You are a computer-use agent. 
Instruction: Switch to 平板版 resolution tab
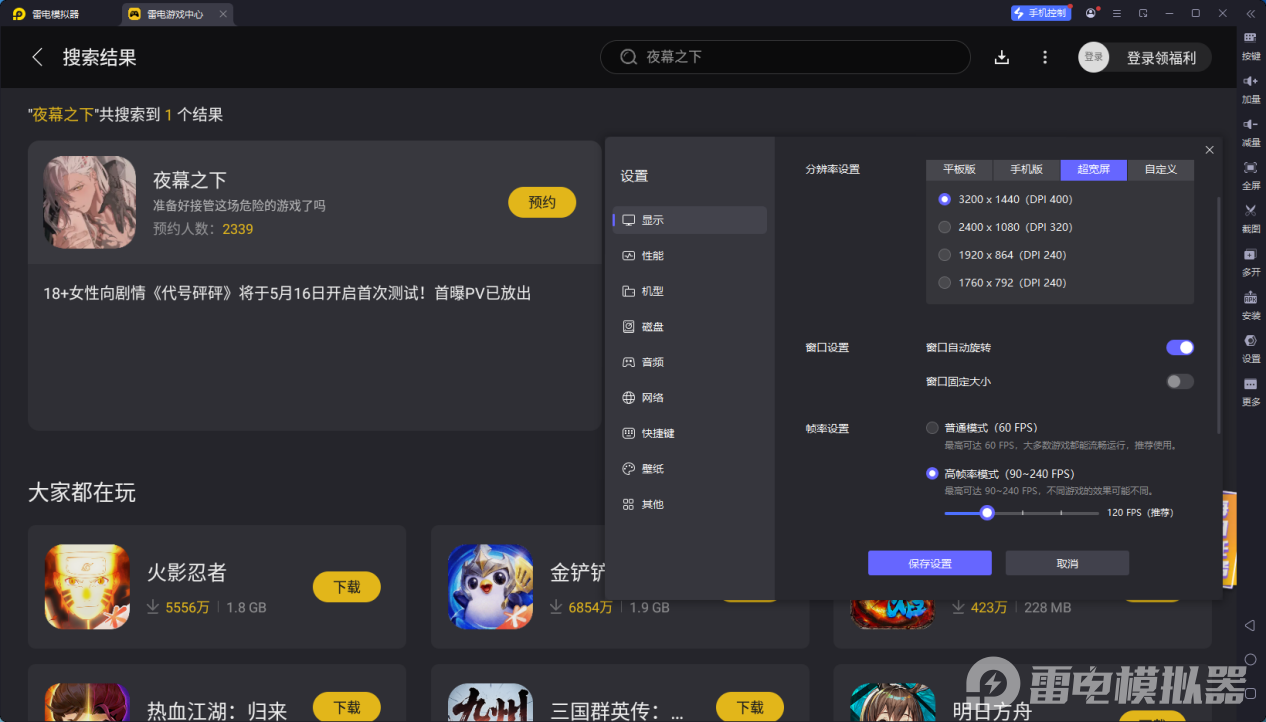click(959, 169)
